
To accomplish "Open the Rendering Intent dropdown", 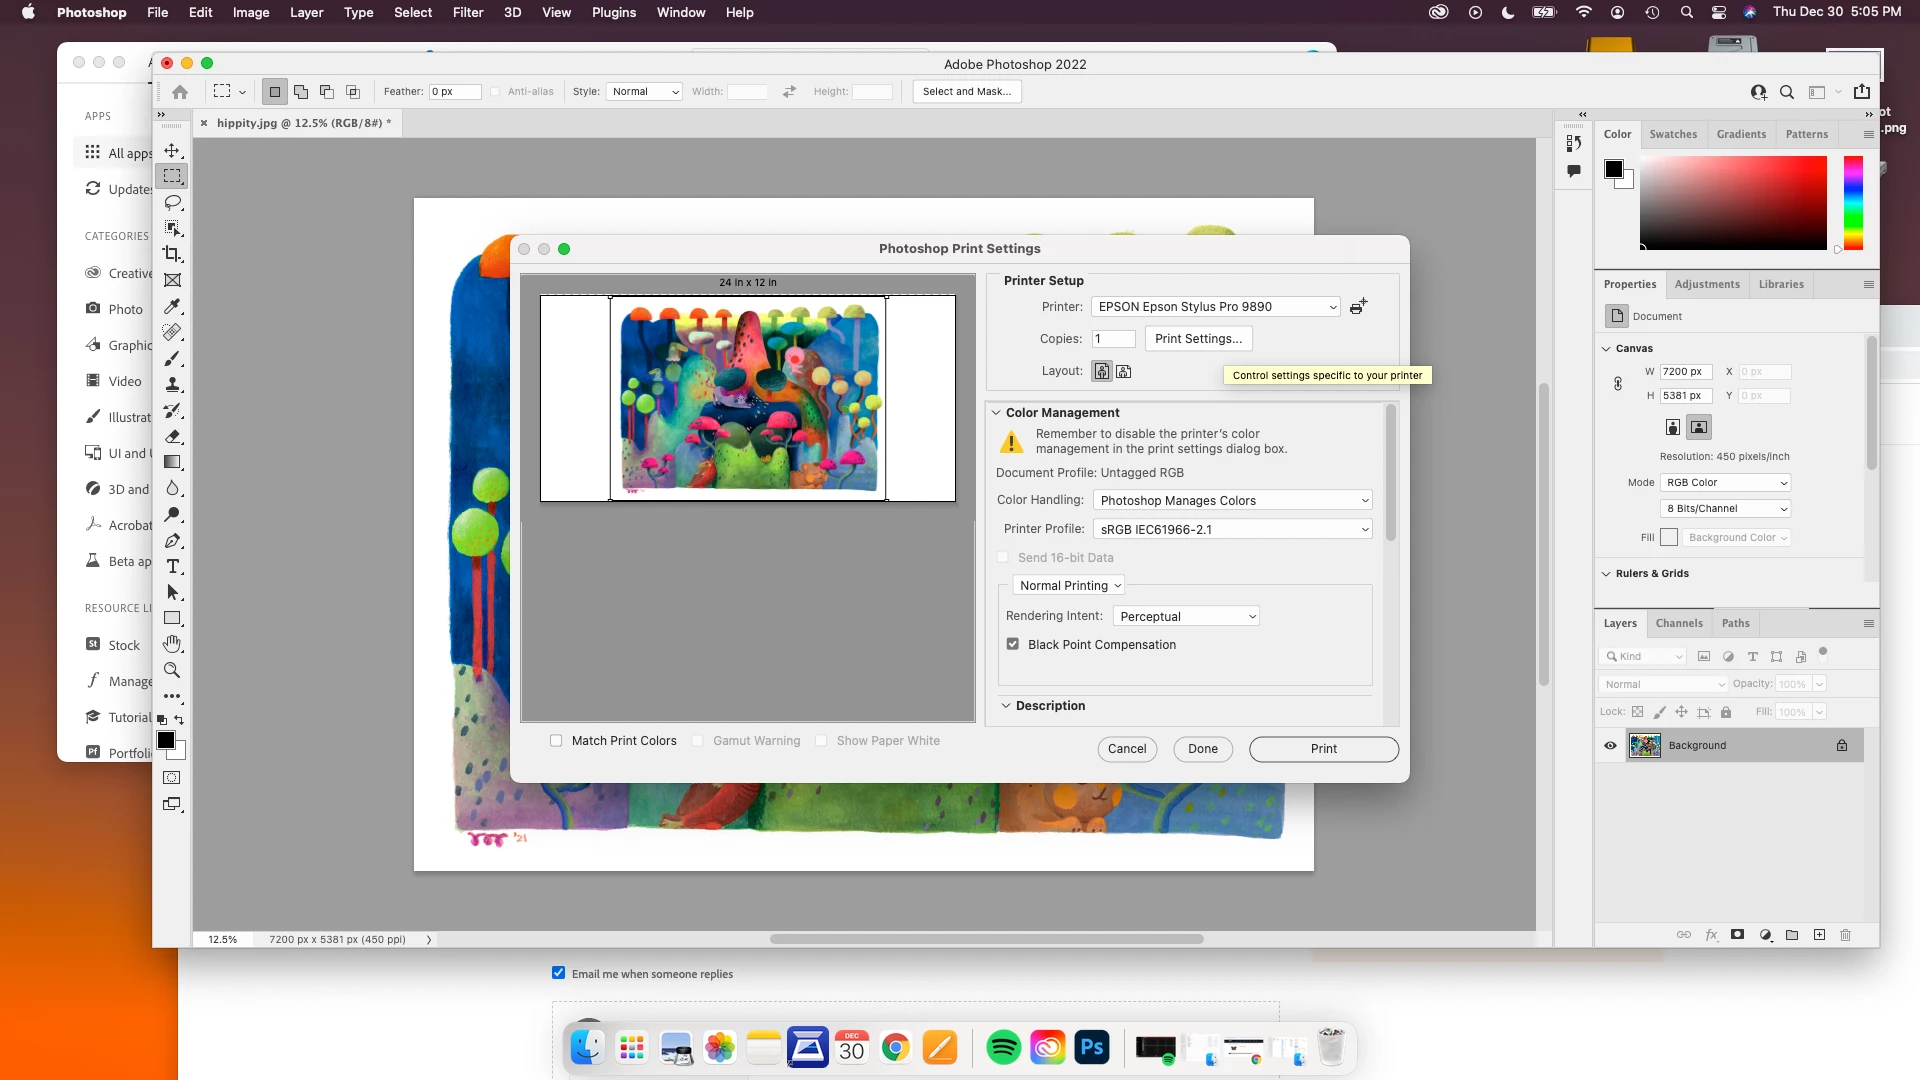I will tap(1186, 617).
